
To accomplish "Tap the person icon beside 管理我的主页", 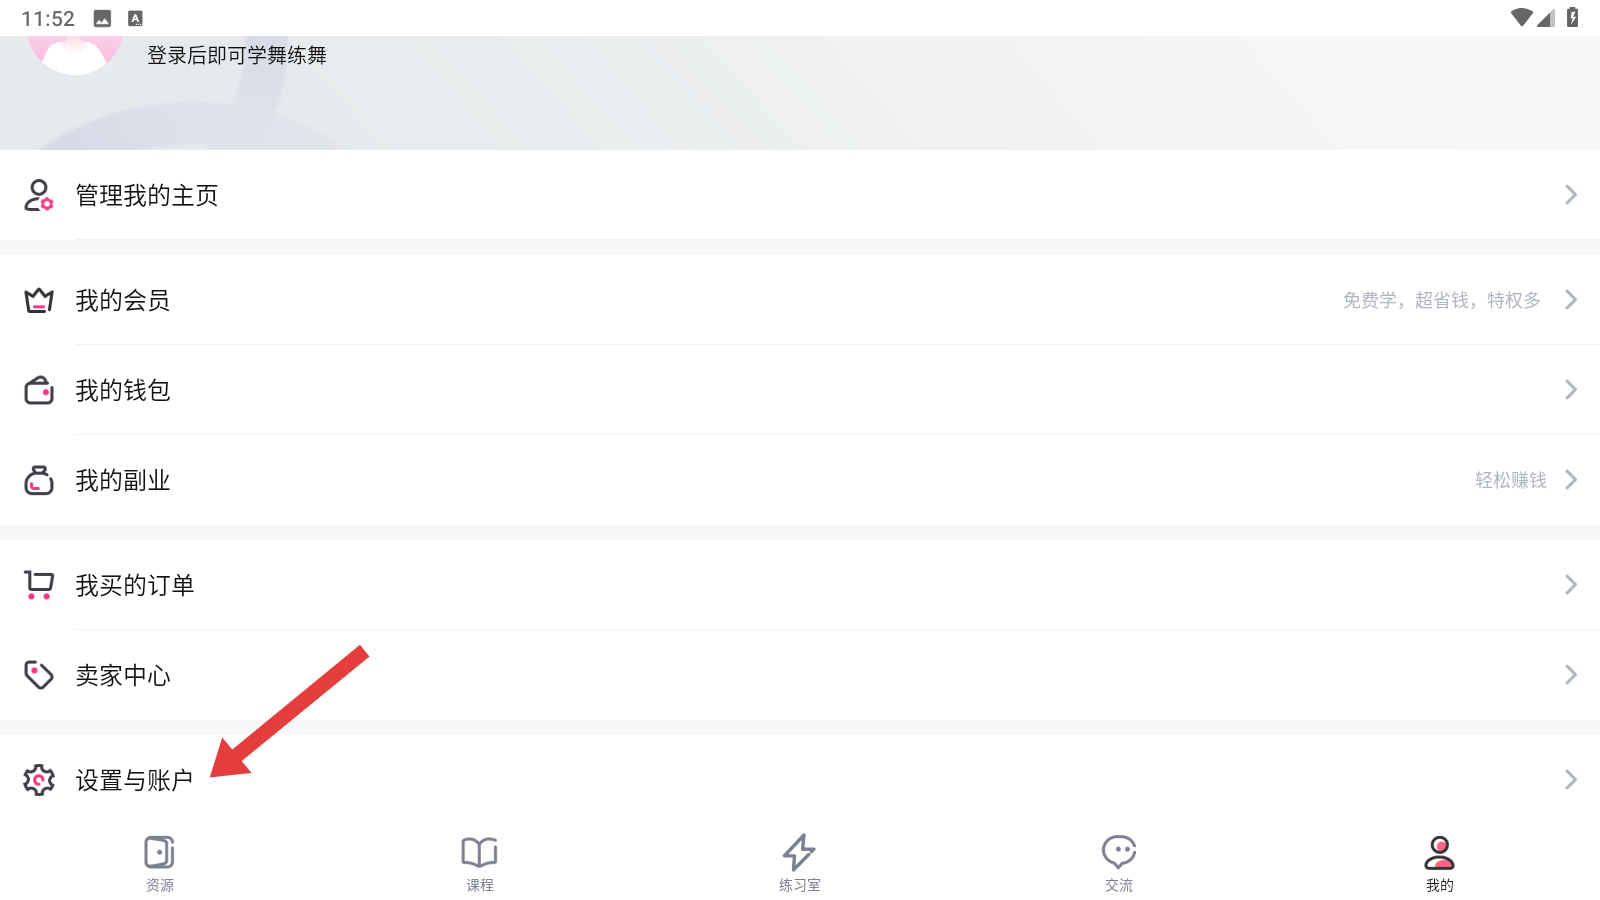I will [39, 195].
